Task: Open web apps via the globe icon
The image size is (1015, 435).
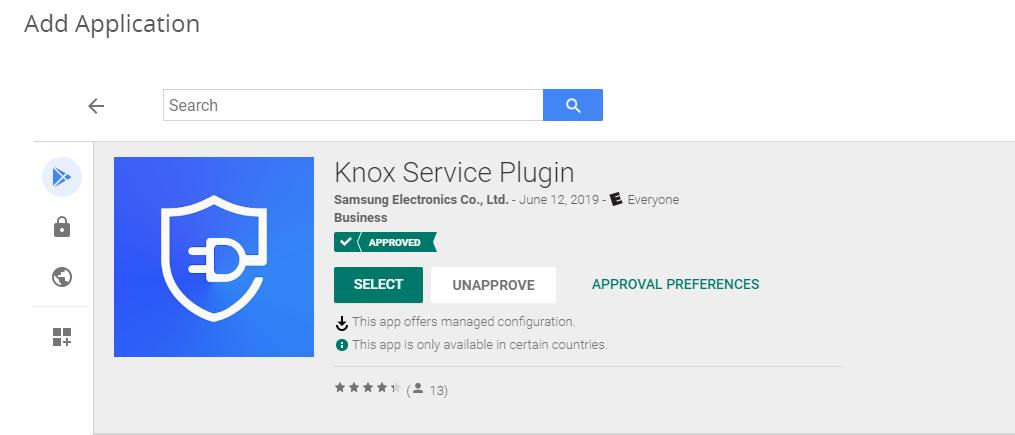Action: click(x=61, y=277)
